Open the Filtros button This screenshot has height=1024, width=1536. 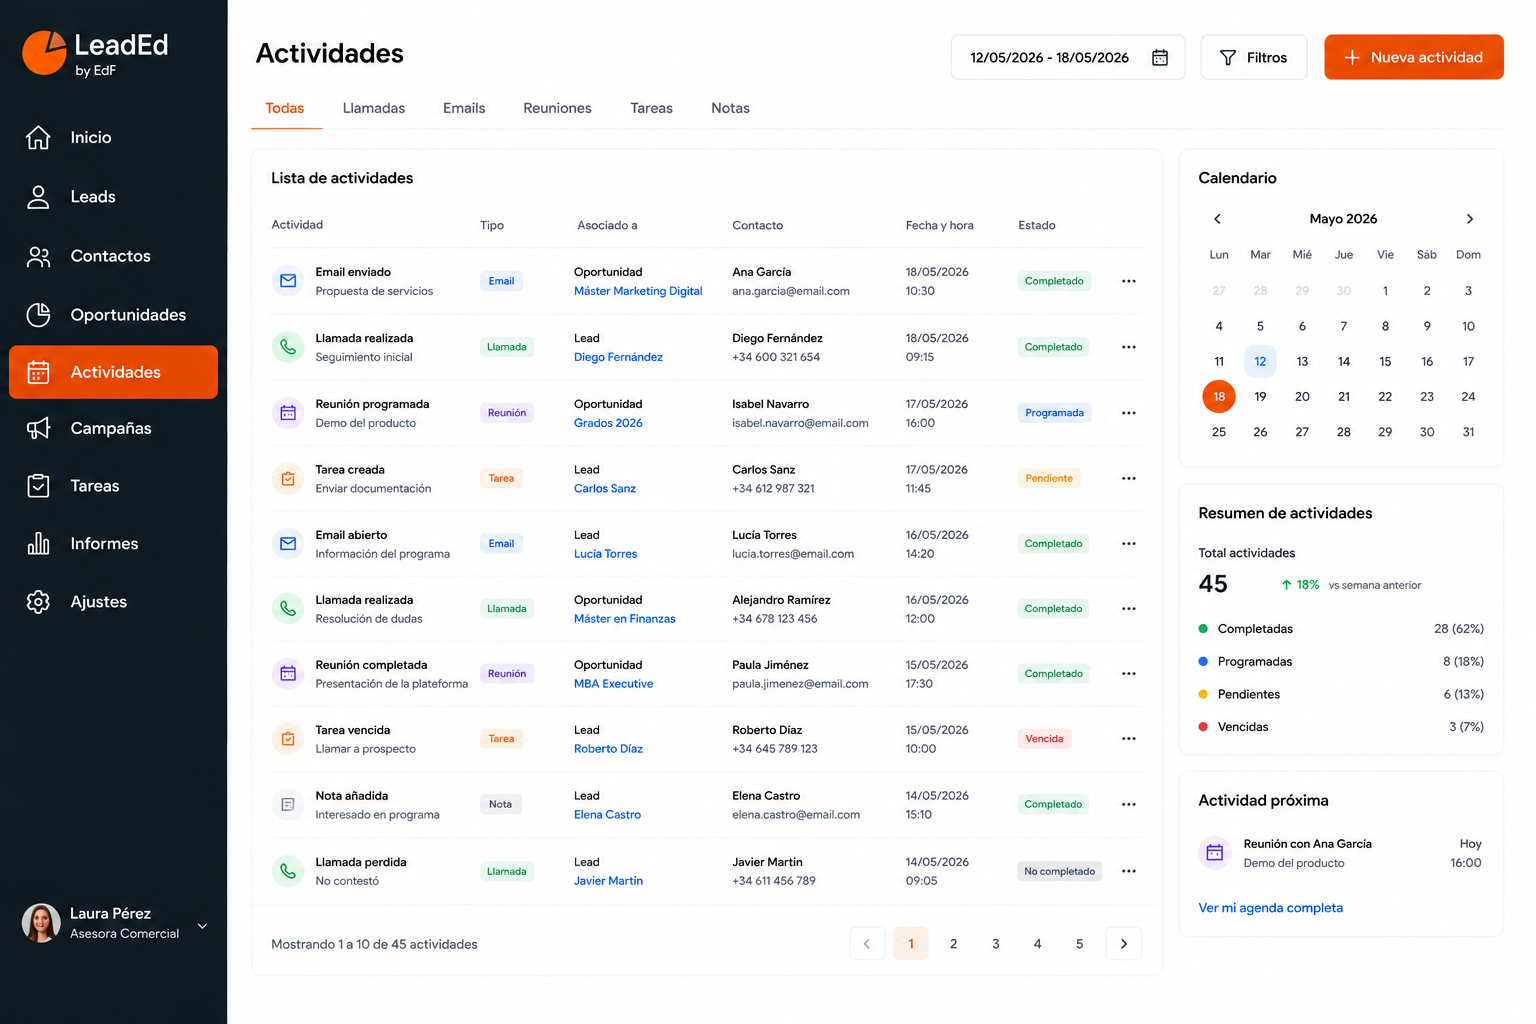pos(1254,57)
